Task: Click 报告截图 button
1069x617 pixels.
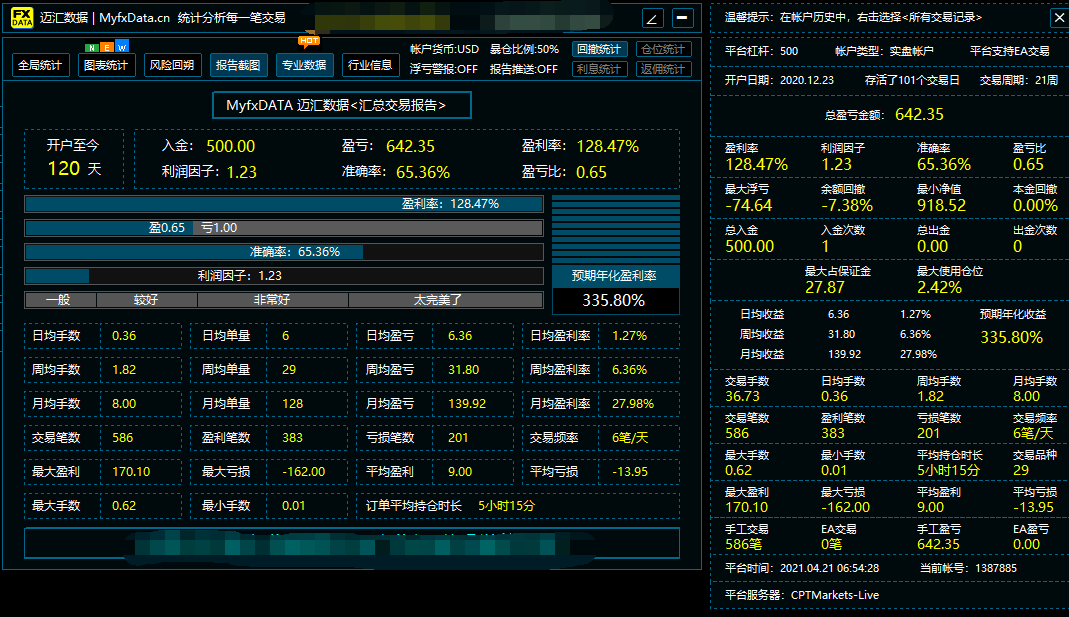Action: point(238,66)
